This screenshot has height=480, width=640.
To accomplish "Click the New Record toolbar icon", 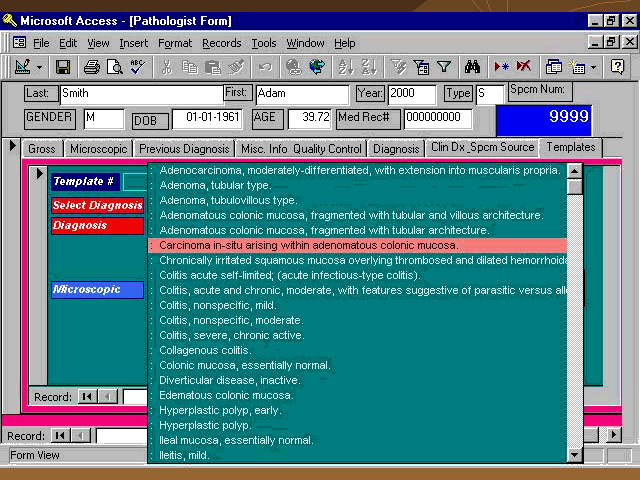I will point(502,67).
